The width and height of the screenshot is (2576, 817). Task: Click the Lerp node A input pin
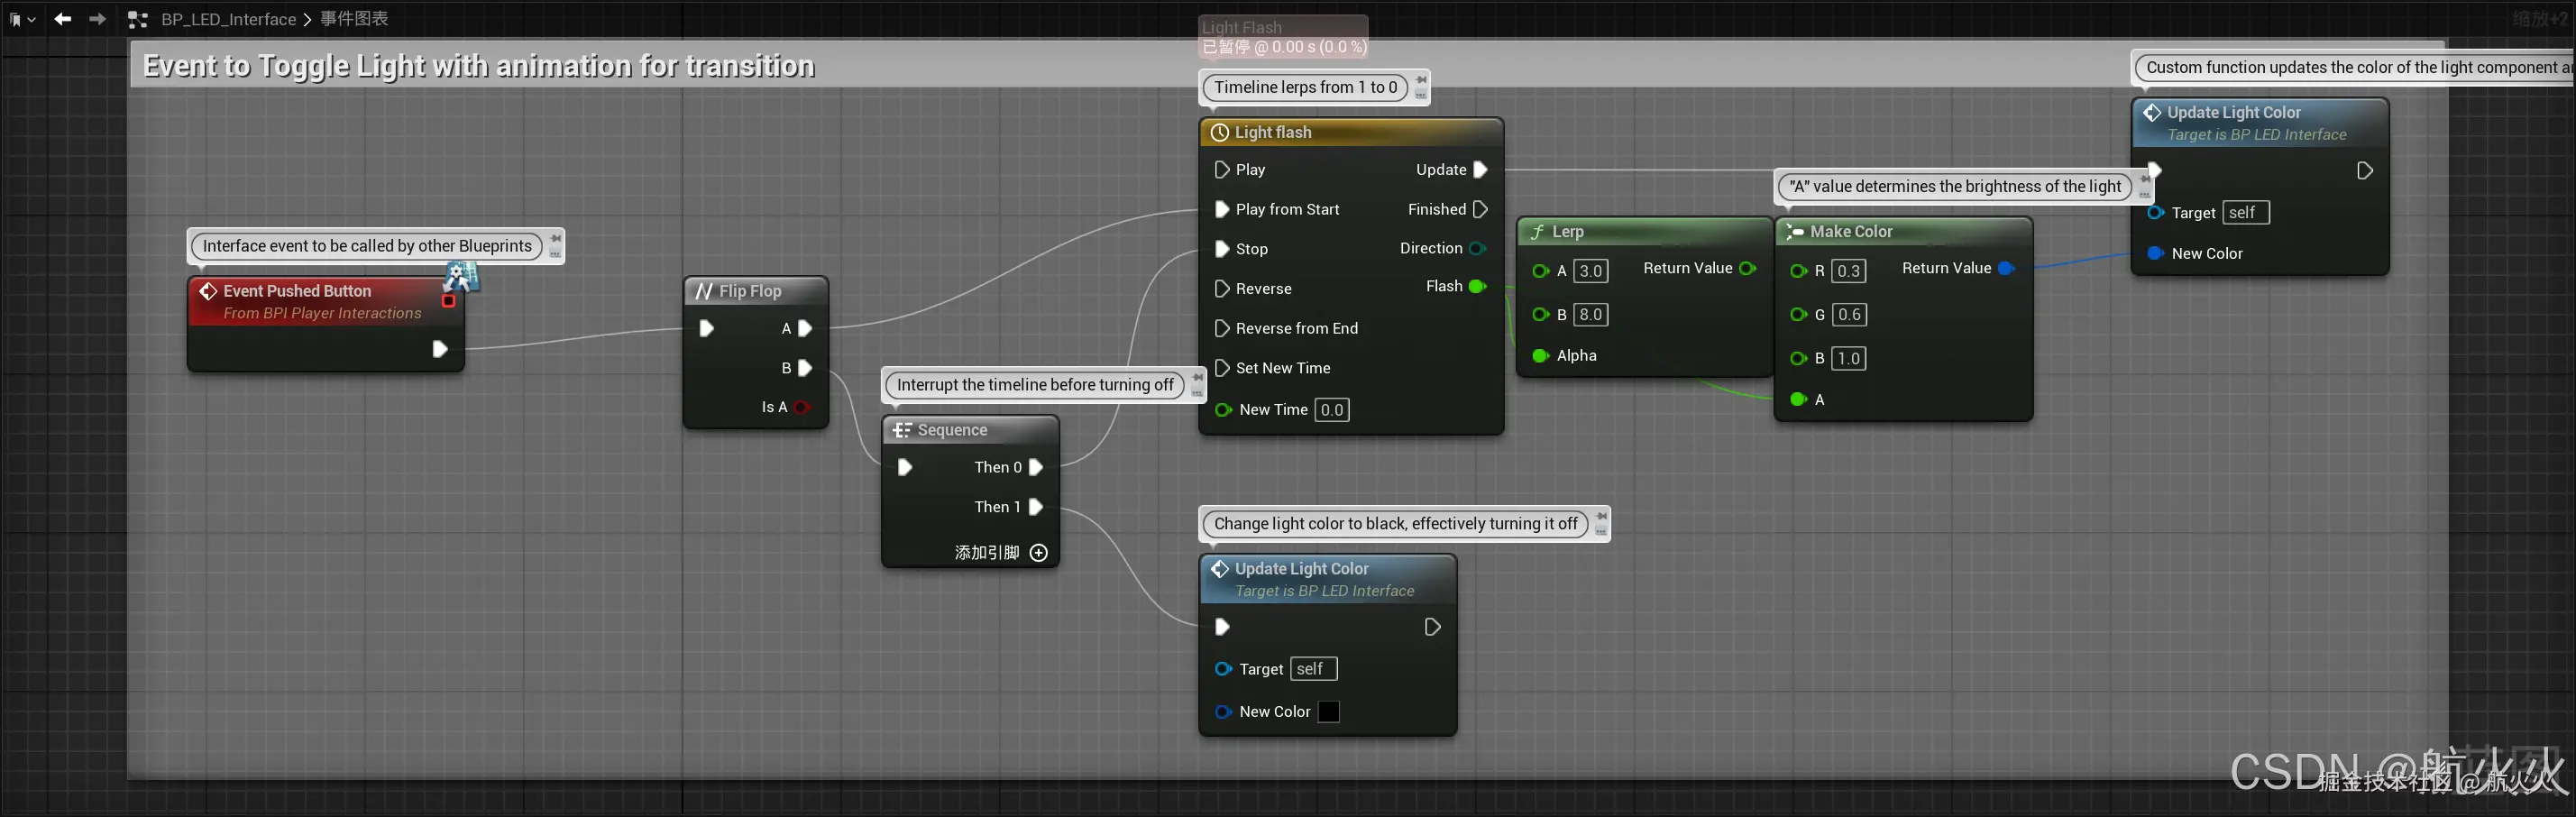pos(1540,271)
